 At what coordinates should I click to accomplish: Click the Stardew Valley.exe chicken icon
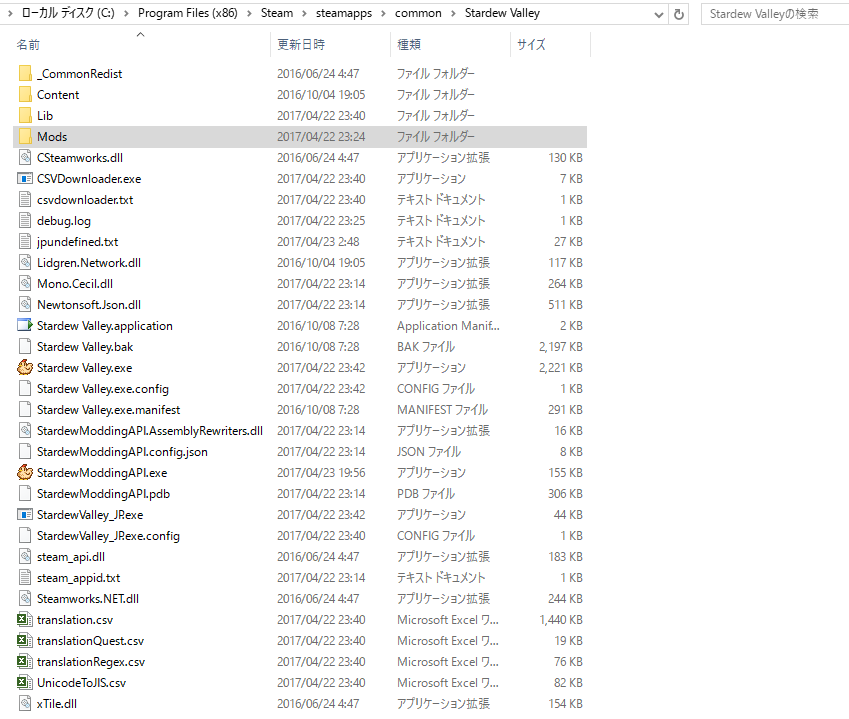25,368
